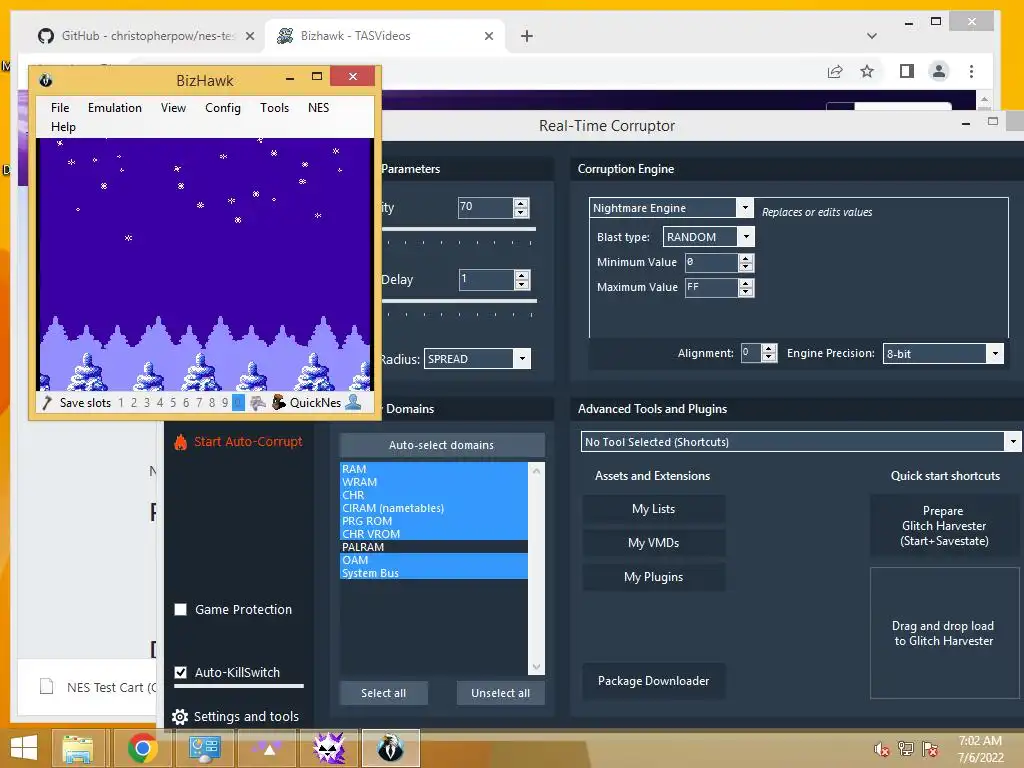
Task: Bookmark this tab with the star icon
Action: tap(867, 71)
